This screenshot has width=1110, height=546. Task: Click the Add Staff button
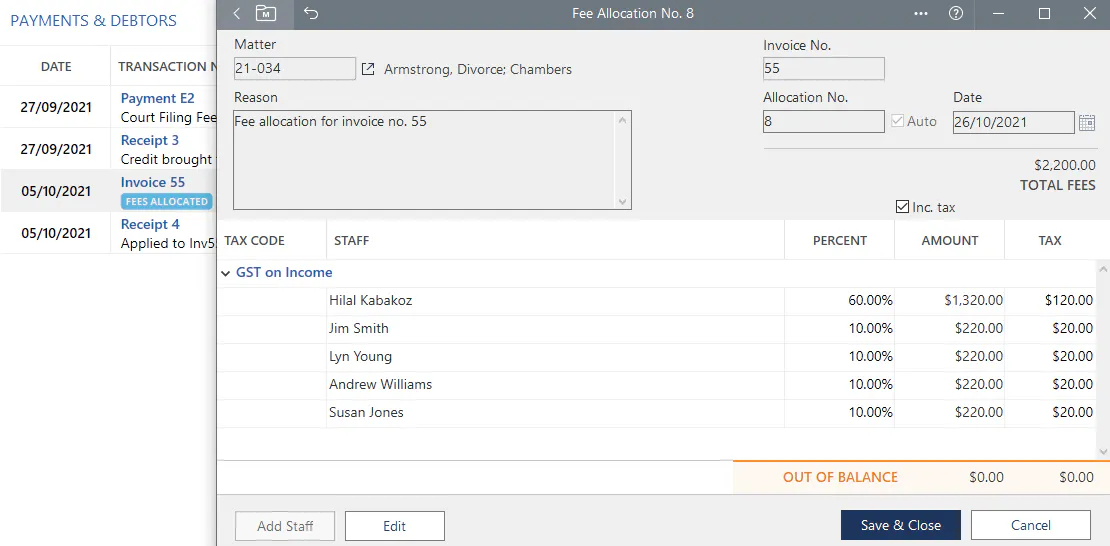pos(285,525)
